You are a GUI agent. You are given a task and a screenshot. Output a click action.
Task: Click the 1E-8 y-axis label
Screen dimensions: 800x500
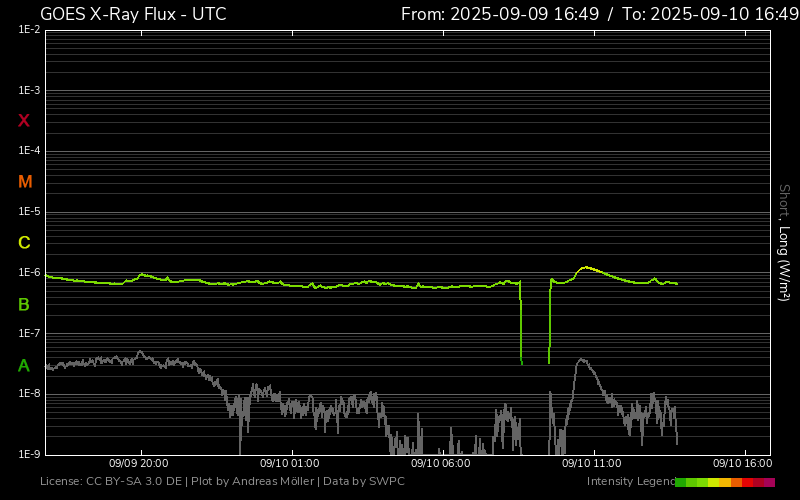(29, 393)
